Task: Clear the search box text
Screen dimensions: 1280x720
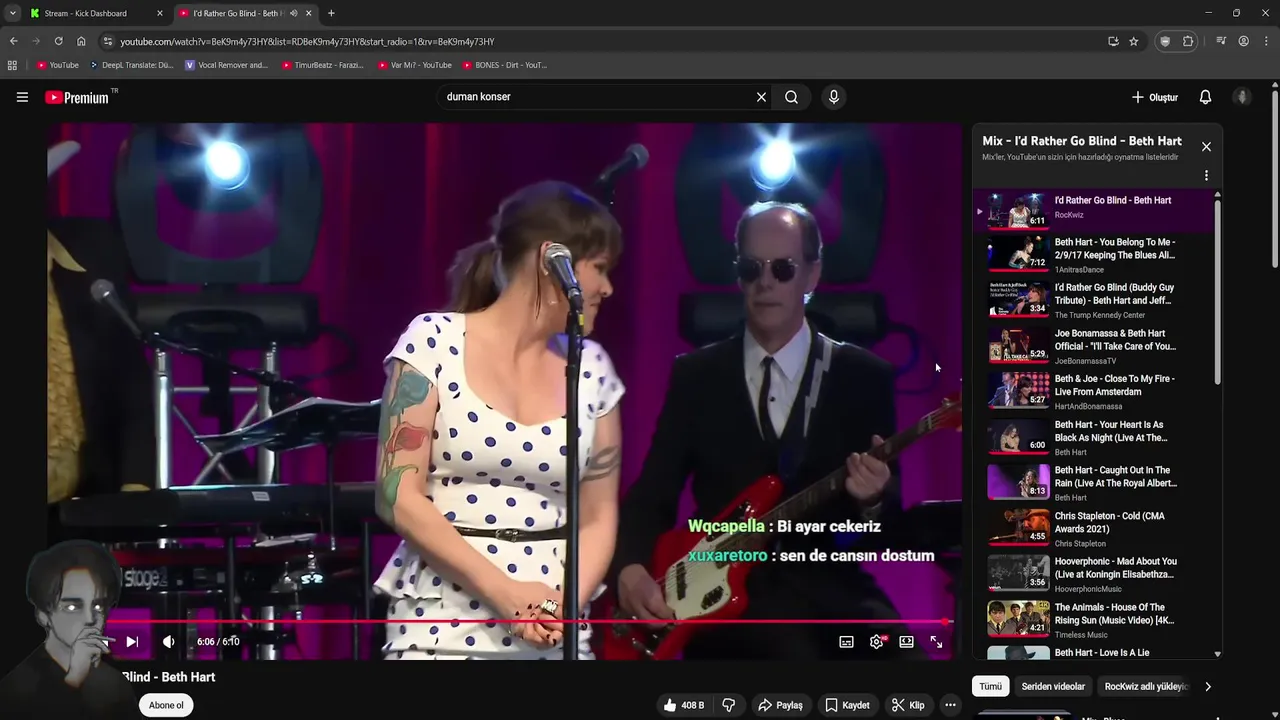Action: 761,97
